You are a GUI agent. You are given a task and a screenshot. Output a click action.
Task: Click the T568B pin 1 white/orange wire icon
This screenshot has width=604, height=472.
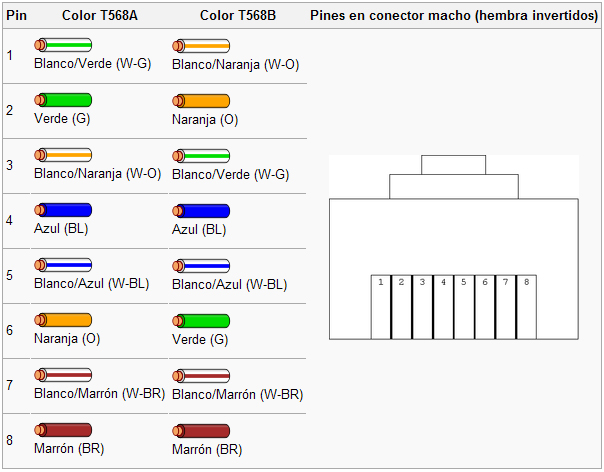tap(201, 46)
